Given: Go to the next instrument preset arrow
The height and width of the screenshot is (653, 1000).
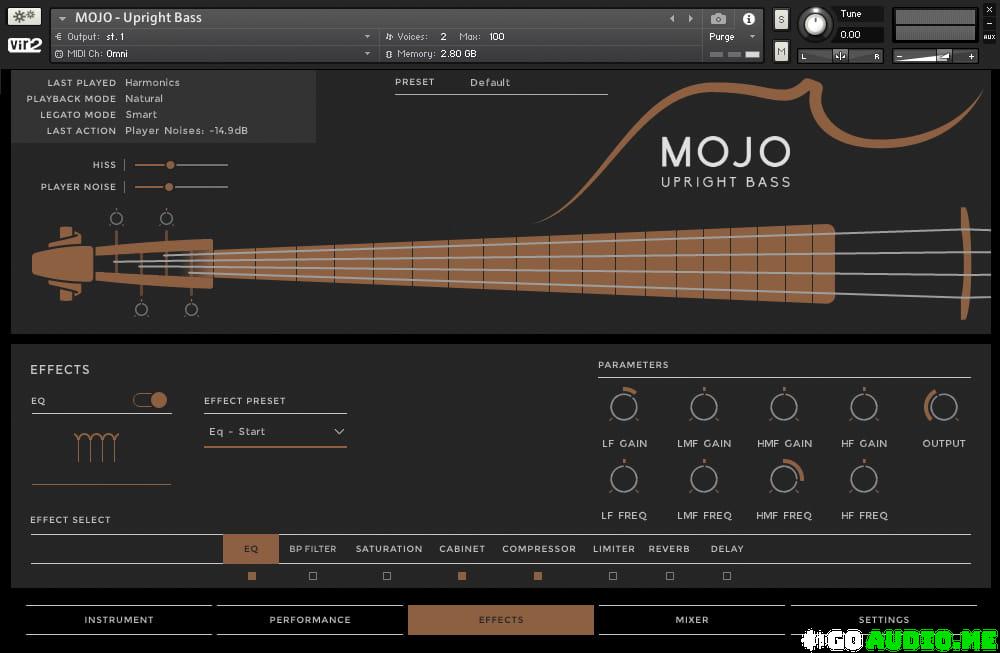Looking at the screenshot, I should pos(691,18).
